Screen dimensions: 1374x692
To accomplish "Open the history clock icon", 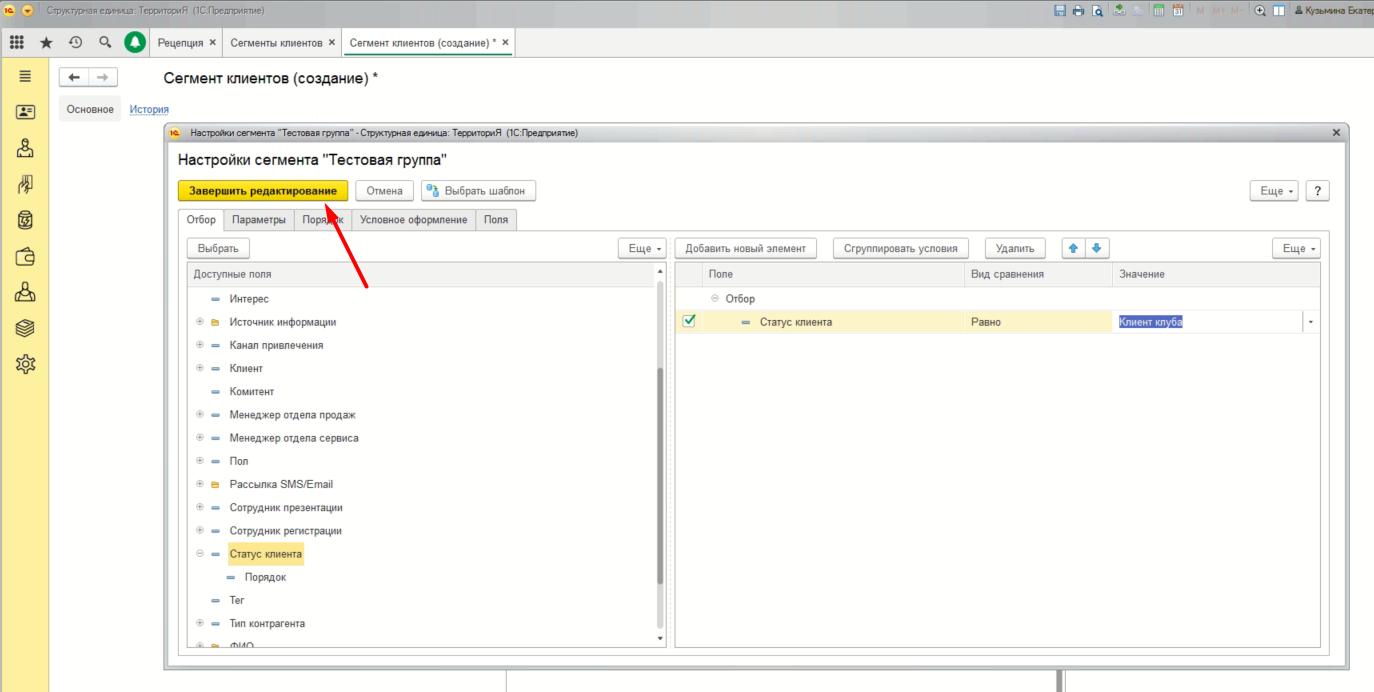I will 75,43.
